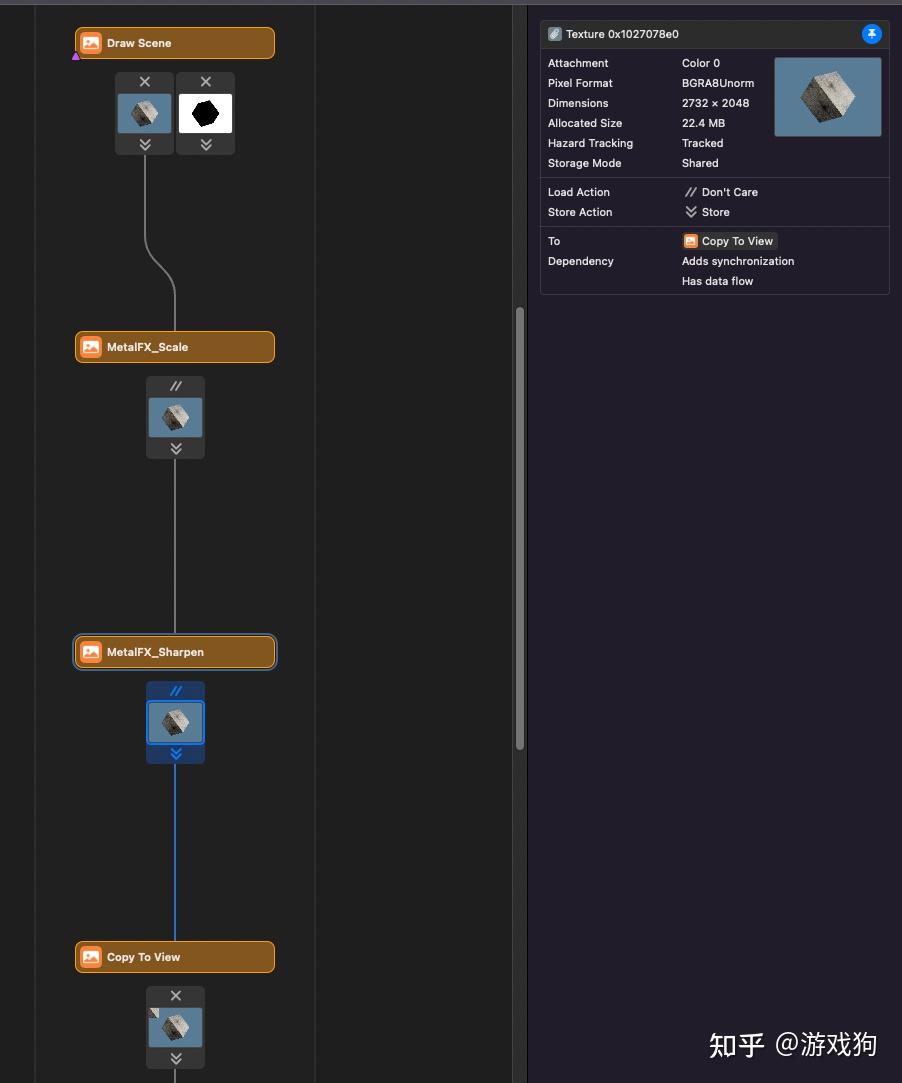This screenshot has height=1083, width=902.
Task: Click the texture preview image in the inspector
Action: click(828, 96)
